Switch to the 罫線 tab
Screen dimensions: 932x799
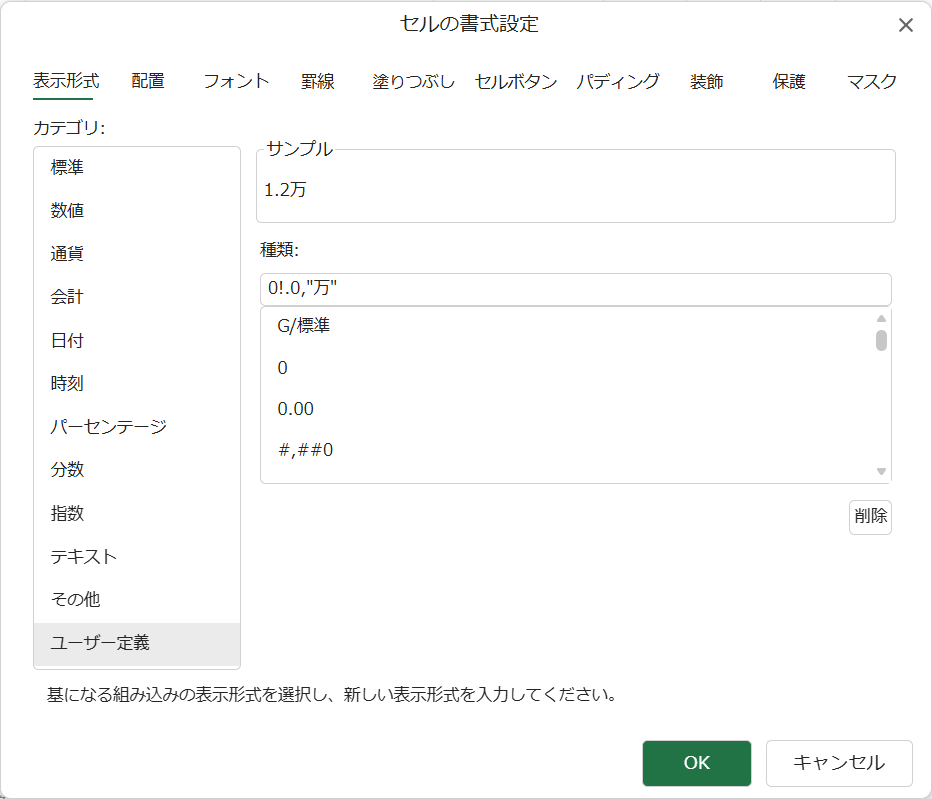(317, 81)
